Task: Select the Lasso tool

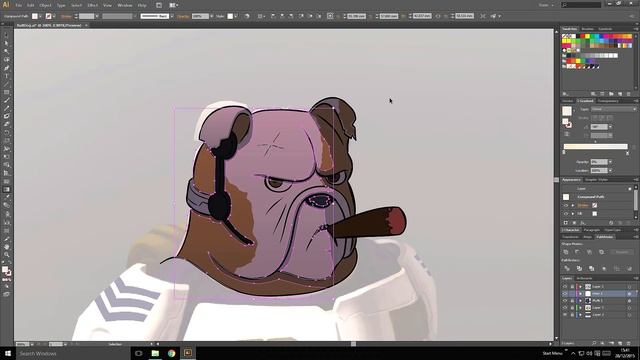Action: [x=7, y=60]
